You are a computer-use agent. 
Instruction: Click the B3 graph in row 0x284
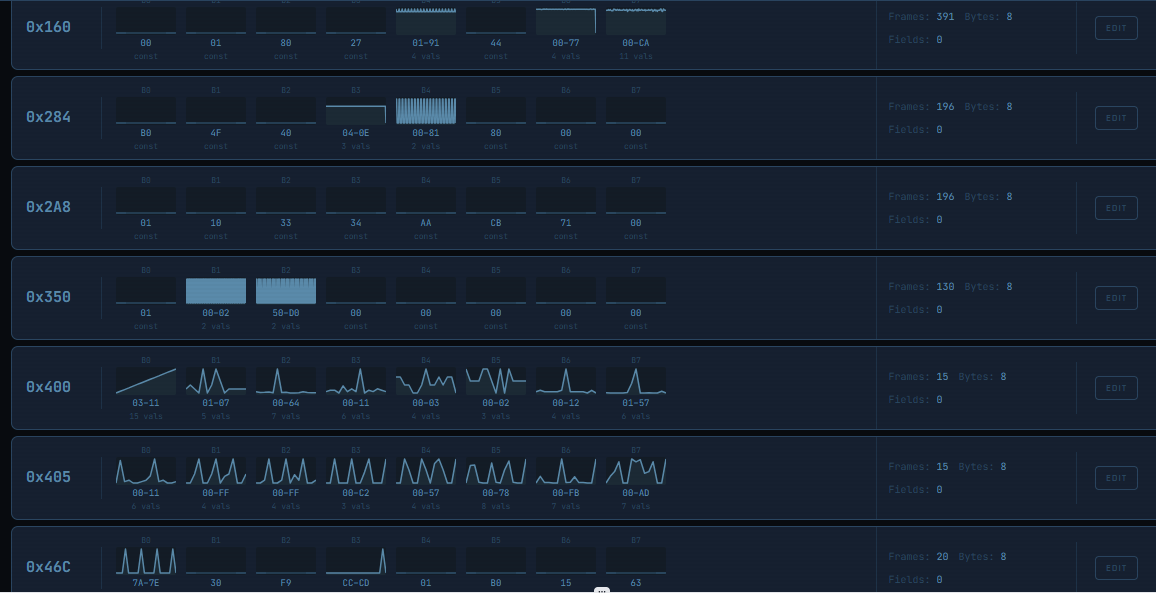coord(356,111)
